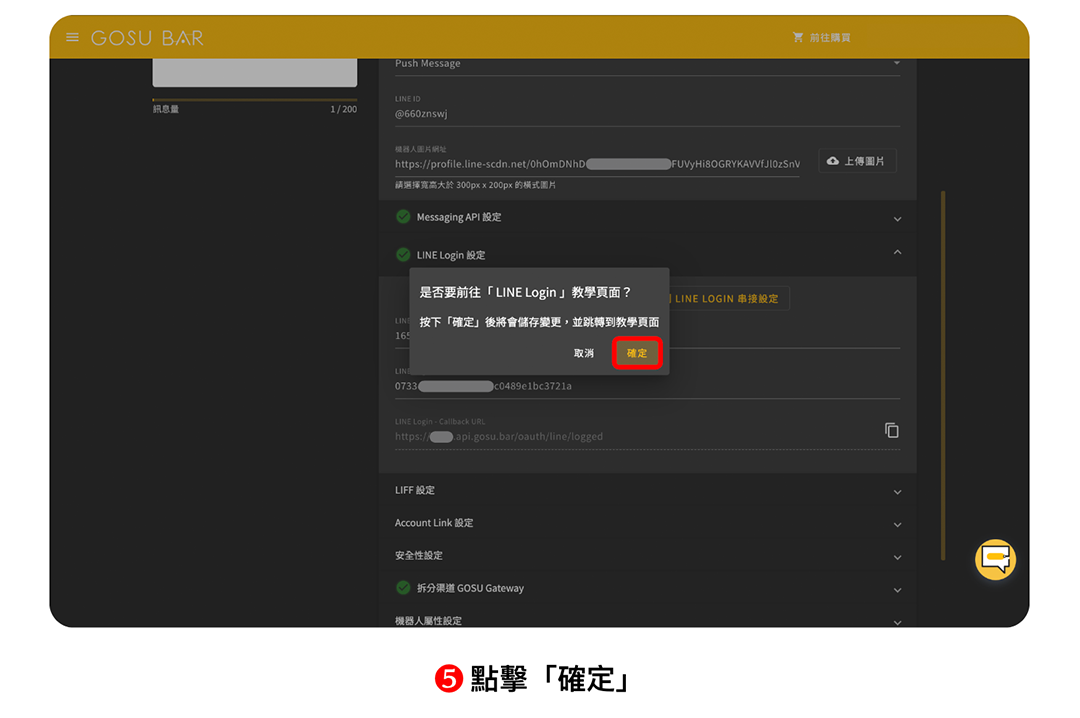Screen dimensions: 1080x718
Task: Click the GOSU BAR logo
Action: (147, 38)
